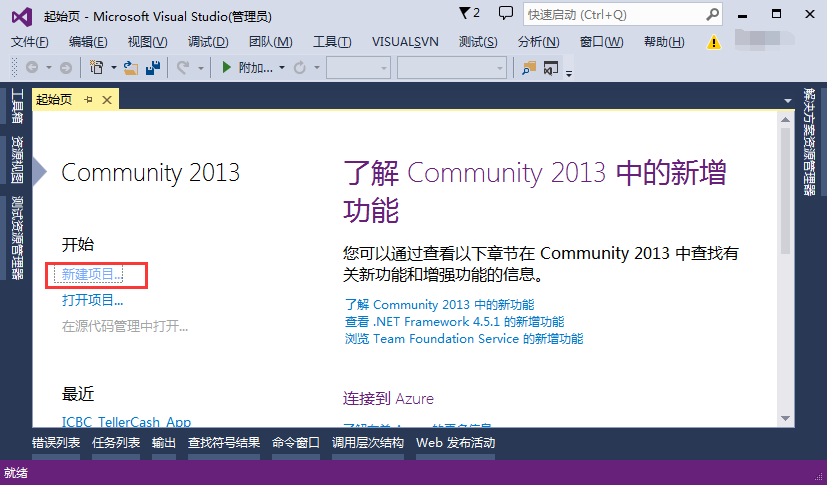
Task: Close the 起始页 tab
Action: [107, 100]
